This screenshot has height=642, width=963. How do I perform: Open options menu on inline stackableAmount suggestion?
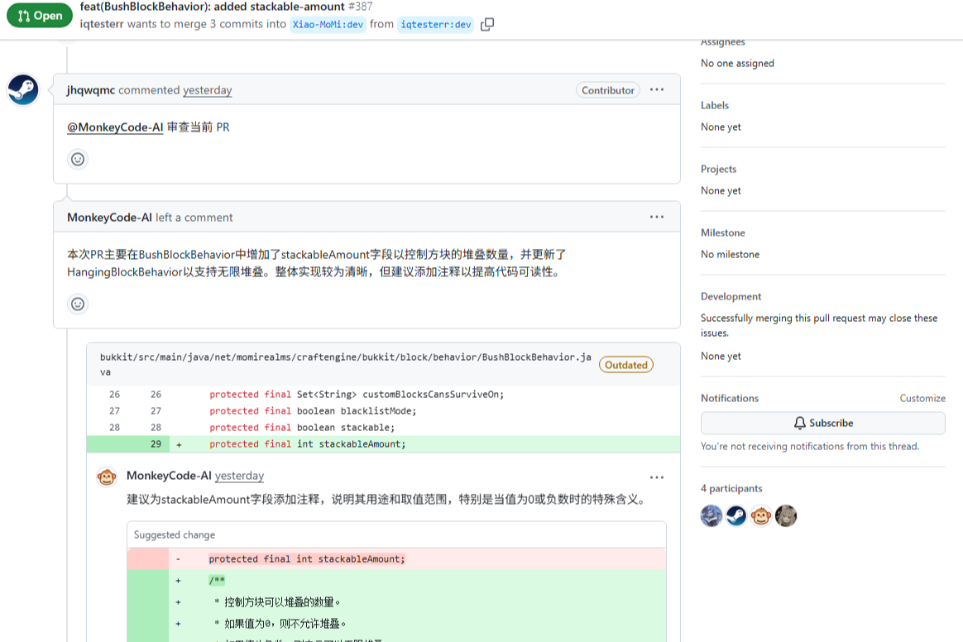click(657, 477)
